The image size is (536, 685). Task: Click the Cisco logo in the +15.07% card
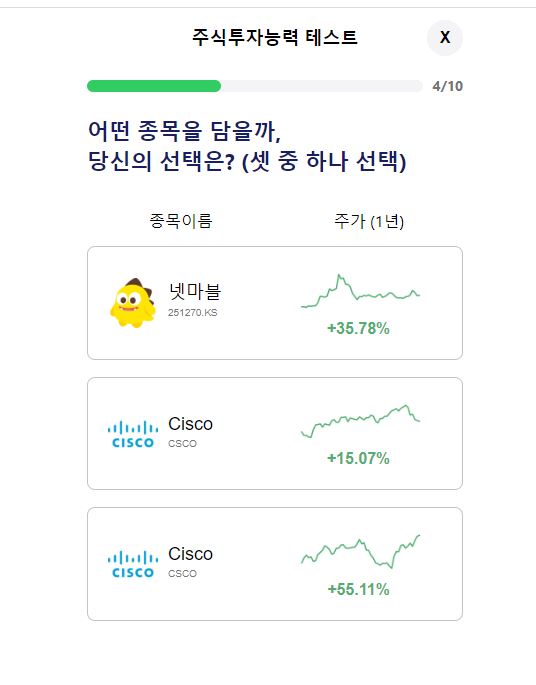point(133,434)
